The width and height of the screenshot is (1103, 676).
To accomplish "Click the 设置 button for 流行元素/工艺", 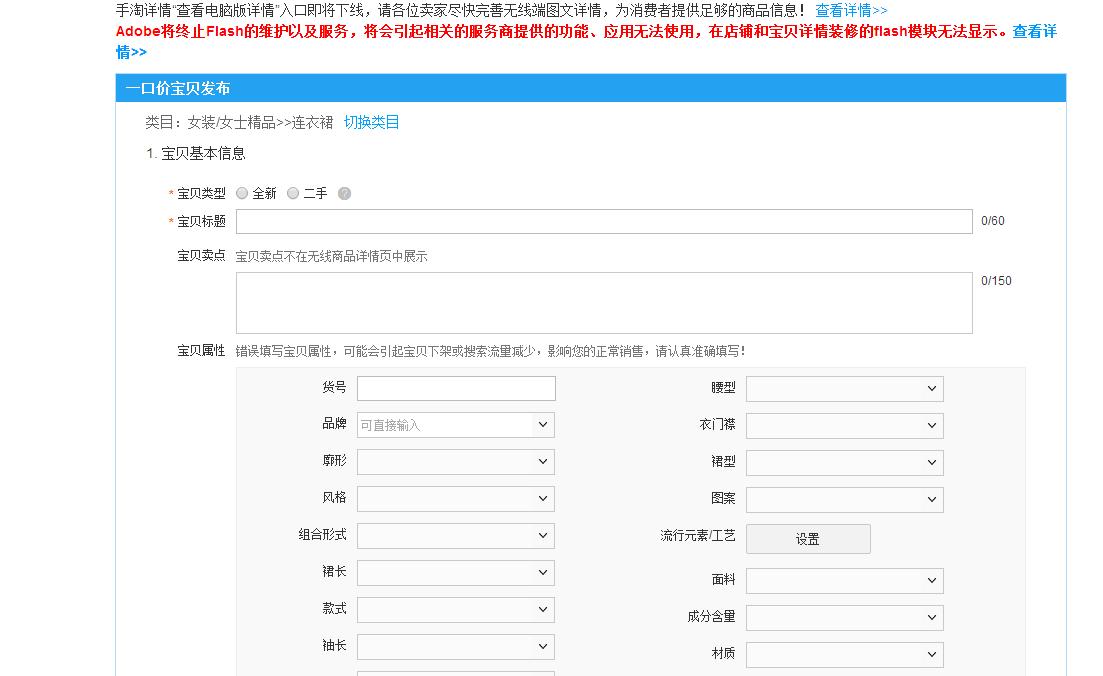I will (808, 538).
